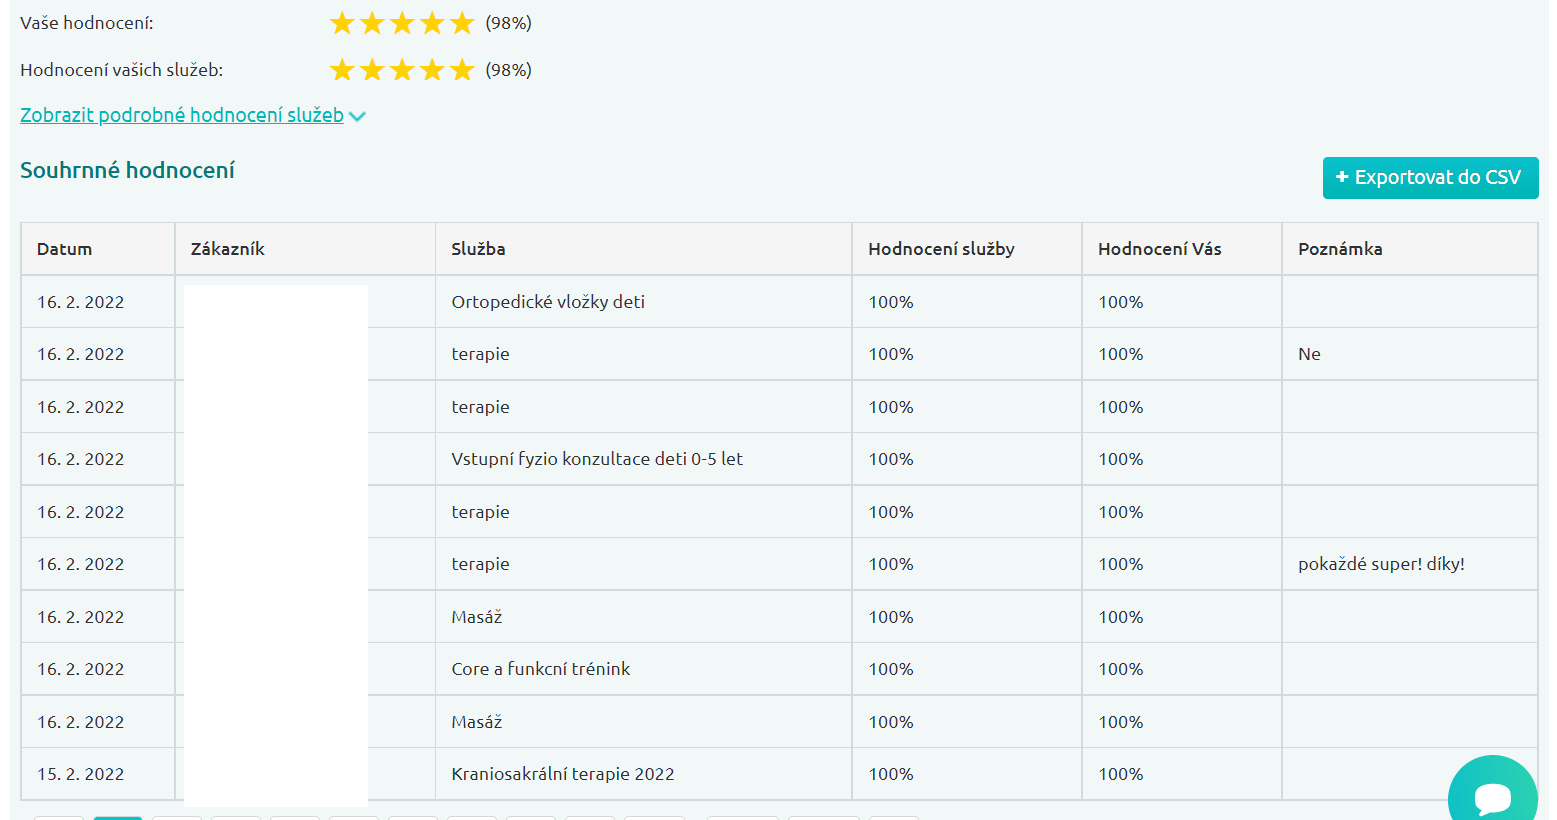
Task: Click first star in Hodnocení vašich služeb row
Action: (x=342, y=70)
